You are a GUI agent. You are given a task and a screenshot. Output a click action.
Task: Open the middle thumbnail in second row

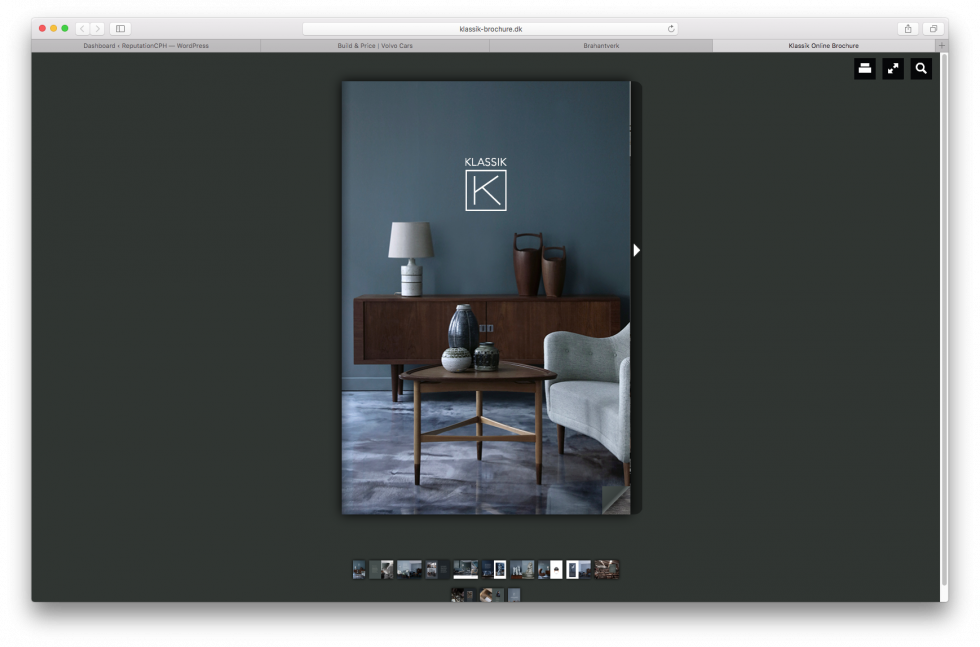click(492, 595)
